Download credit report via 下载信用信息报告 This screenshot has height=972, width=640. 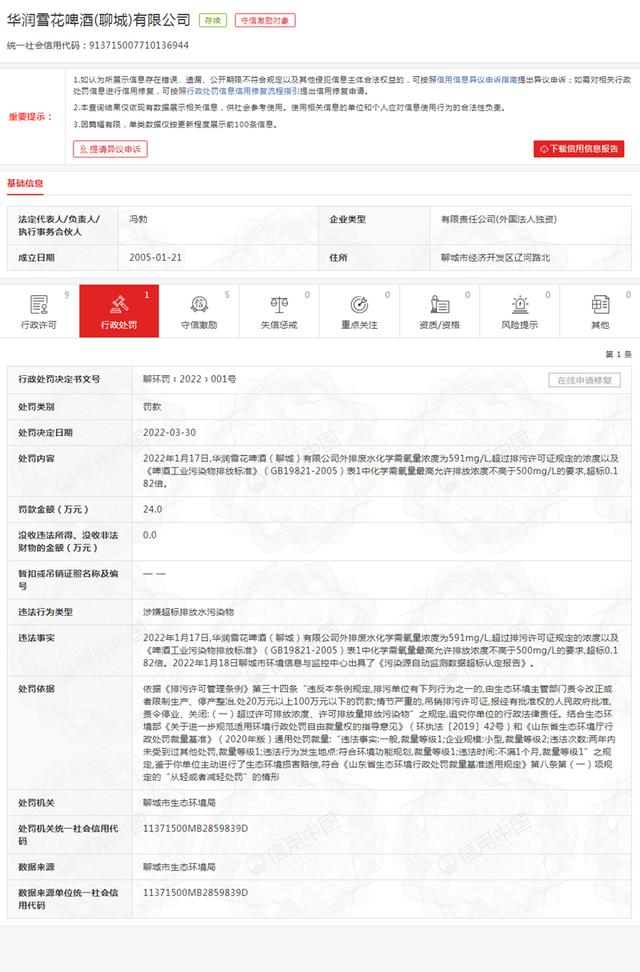coord(579,149)
